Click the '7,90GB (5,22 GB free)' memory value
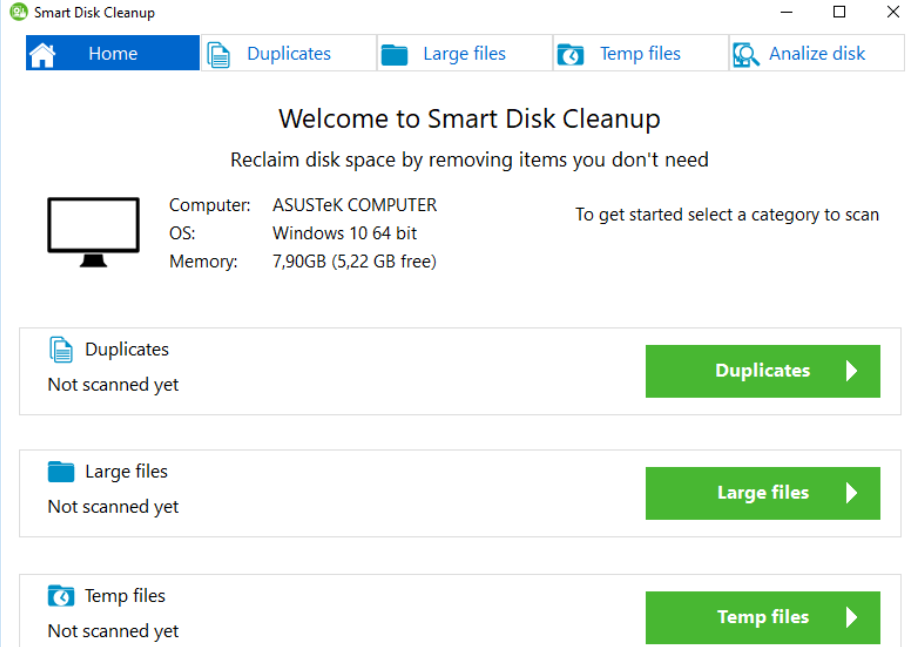The width and height of the screenshot is (918, 647). (x=355, y=261)
